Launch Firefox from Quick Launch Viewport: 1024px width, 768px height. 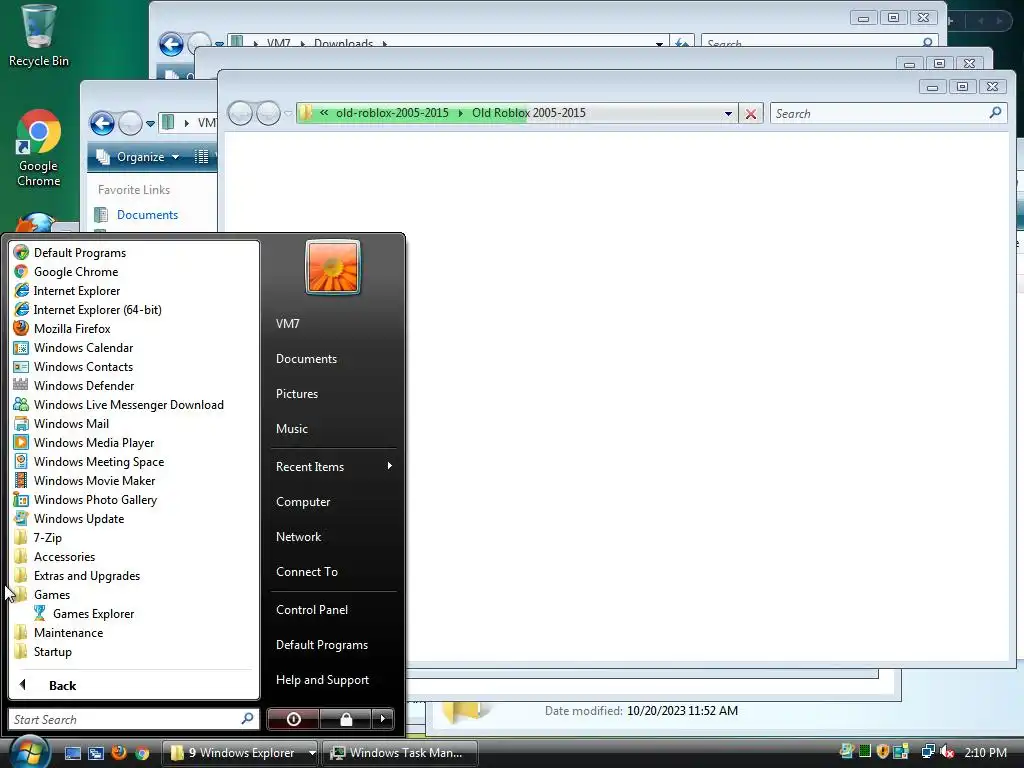point(119,753)
